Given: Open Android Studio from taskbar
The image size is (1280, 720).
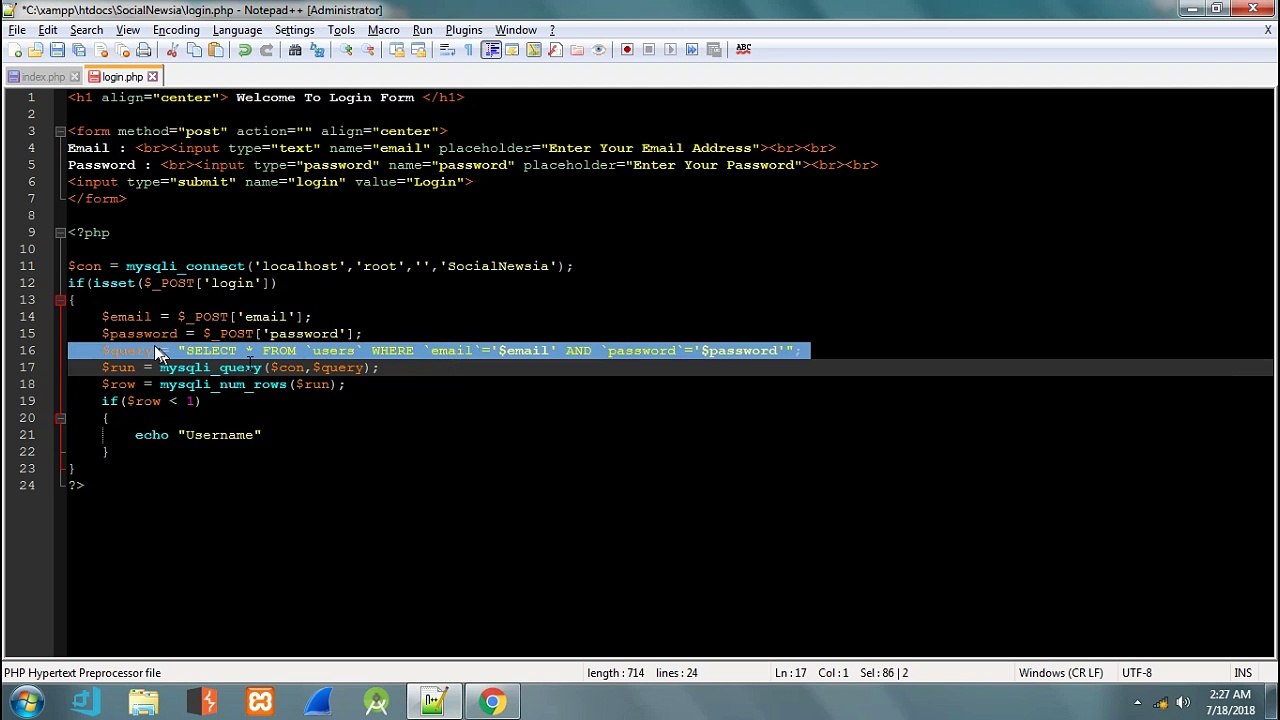Looking at the screenshot, I should click(376, 702).
